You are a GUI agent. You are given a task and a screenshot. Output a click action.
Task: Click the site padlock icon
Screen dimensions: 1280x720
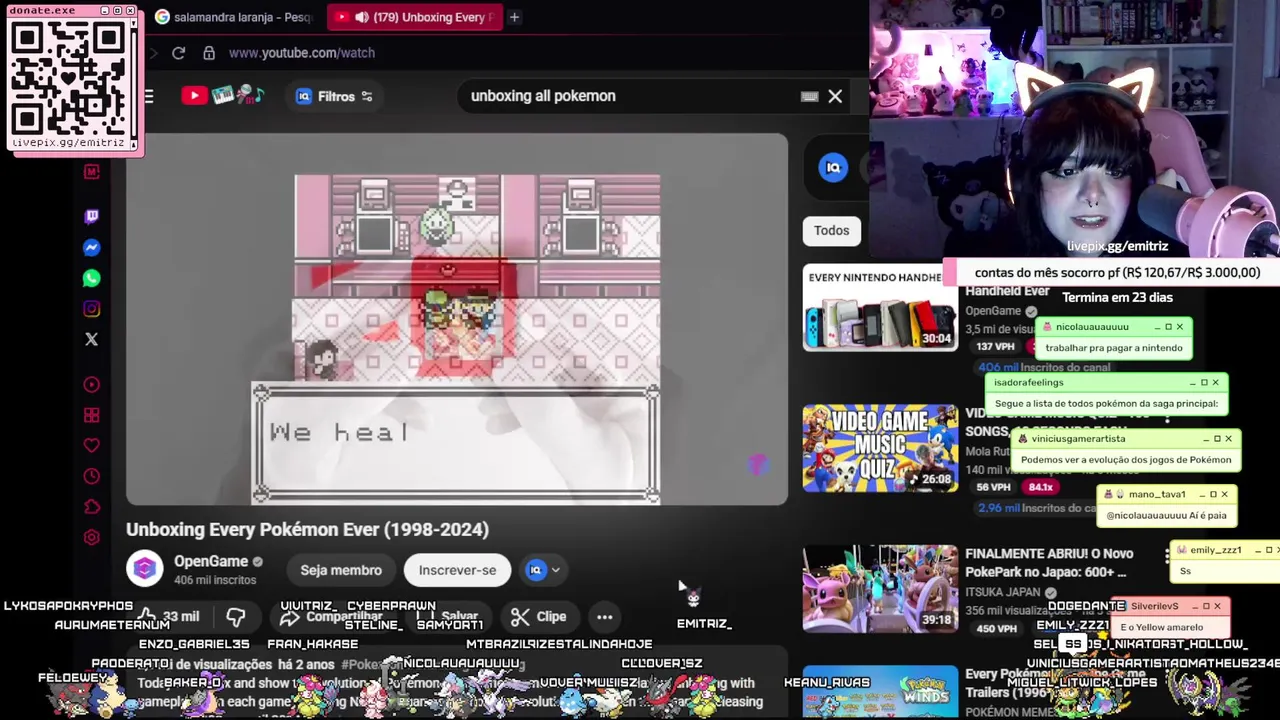(209, 53)
